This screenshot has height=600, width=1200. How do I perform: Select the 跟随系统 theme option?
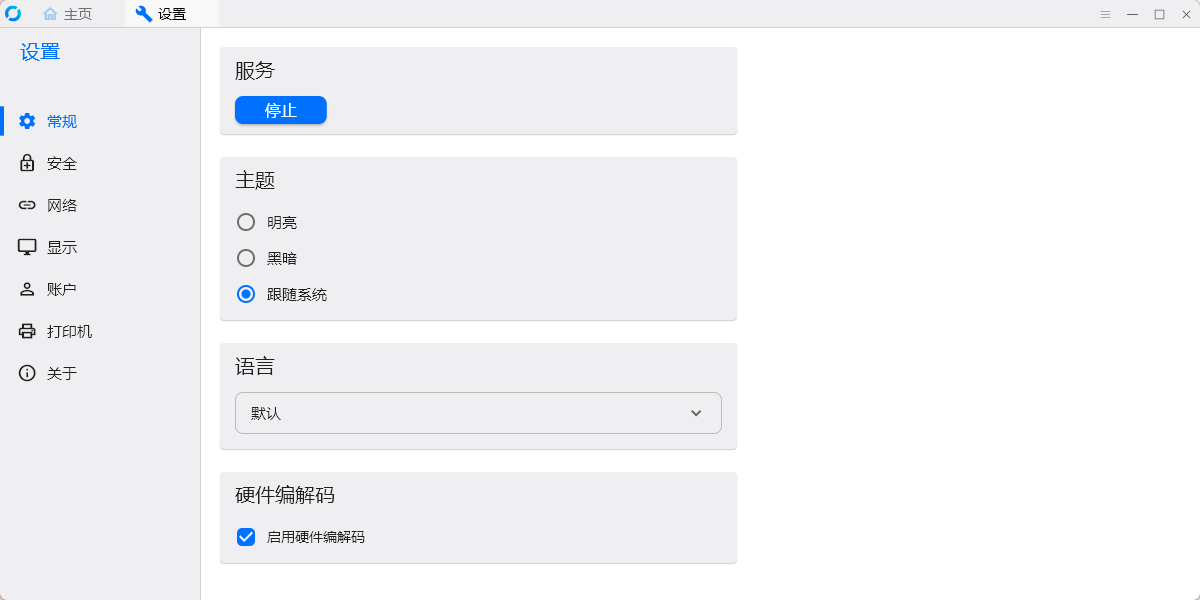point(246,294)
